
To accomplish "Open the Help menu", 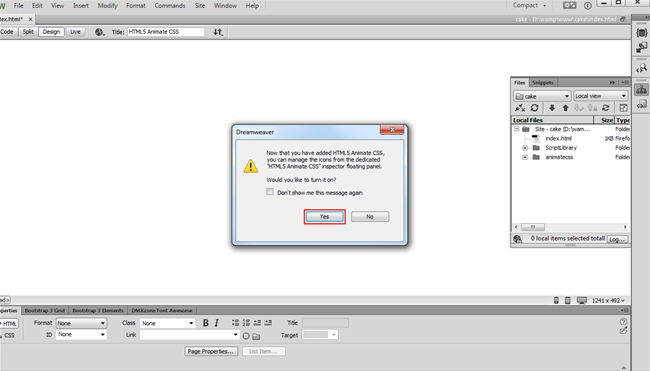I will tap(252, 5).
